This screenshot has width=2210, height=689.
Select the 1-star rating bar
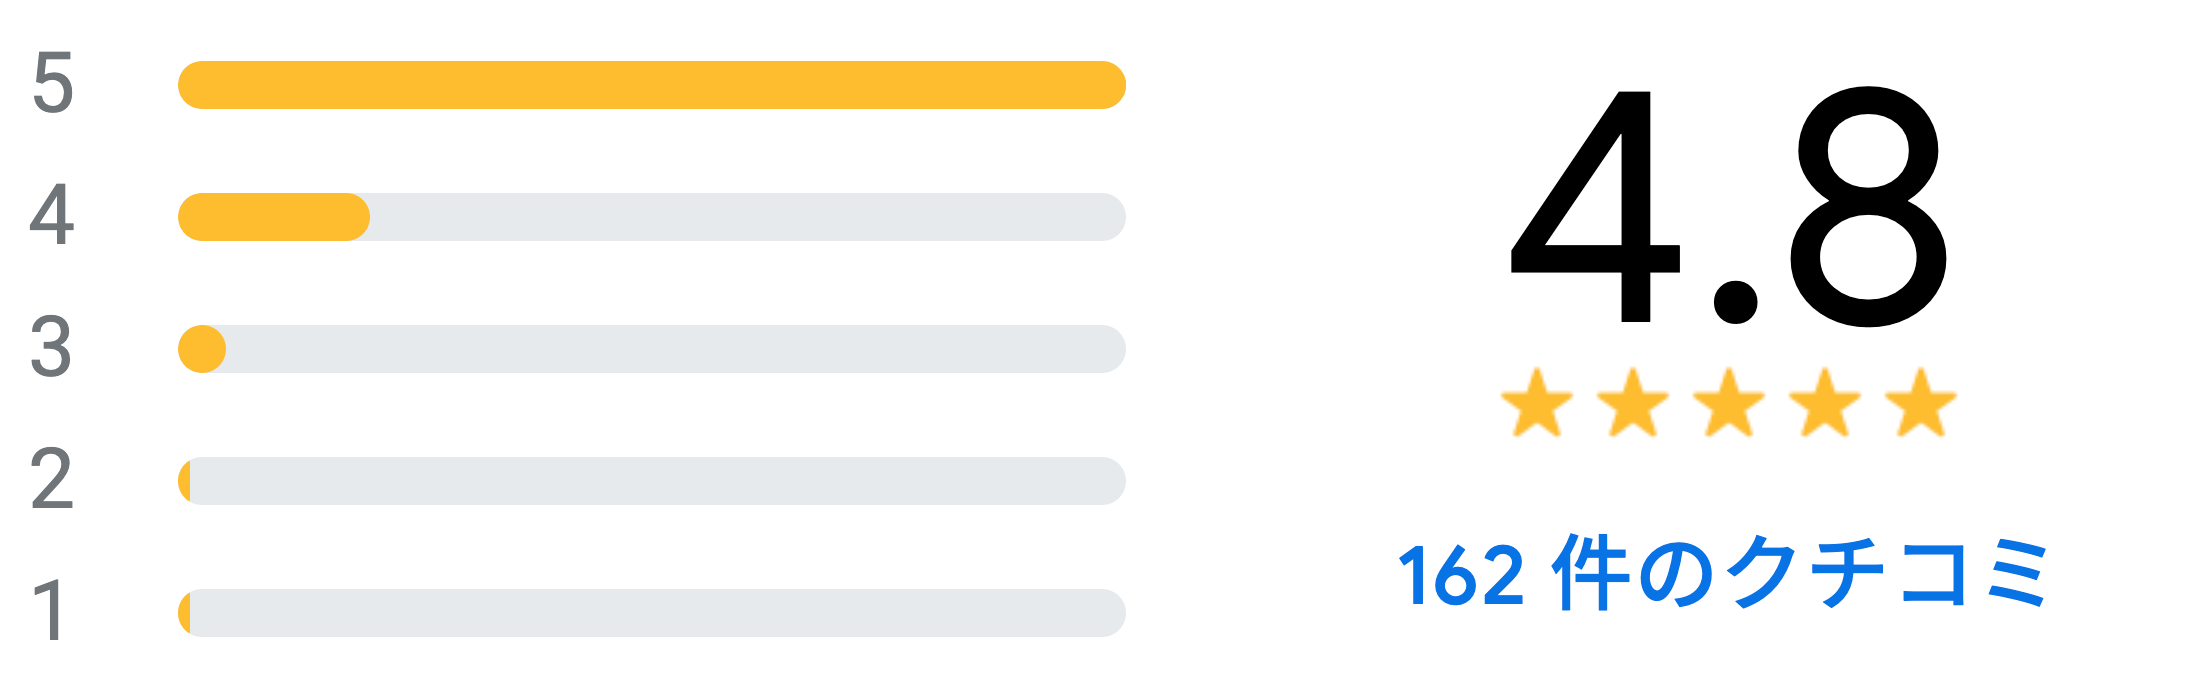652,613
